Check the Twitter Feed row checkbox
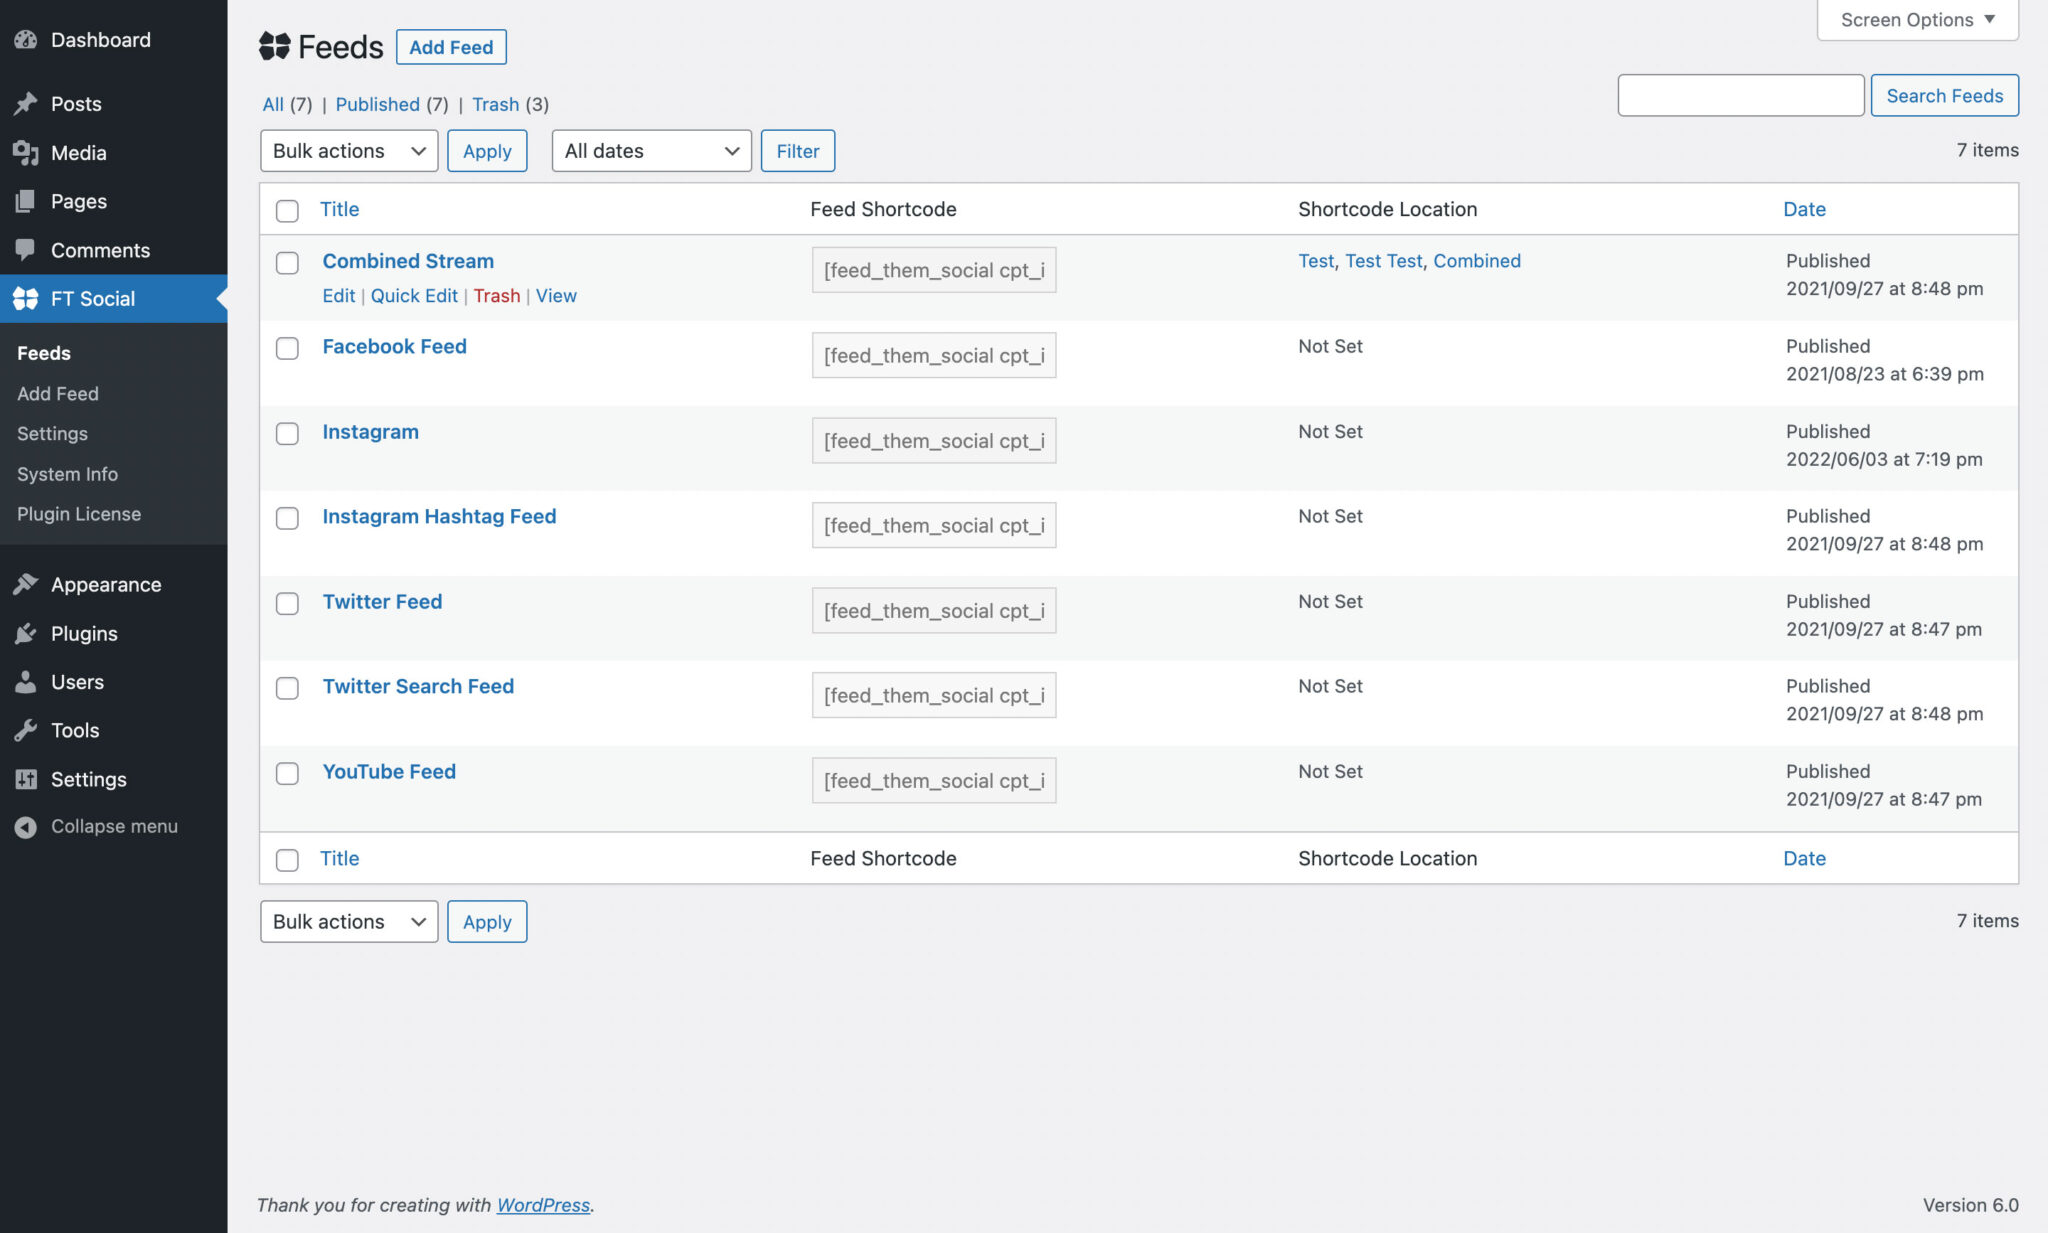The height and width of the screenshot is (1233, 2048). point(287,603)
